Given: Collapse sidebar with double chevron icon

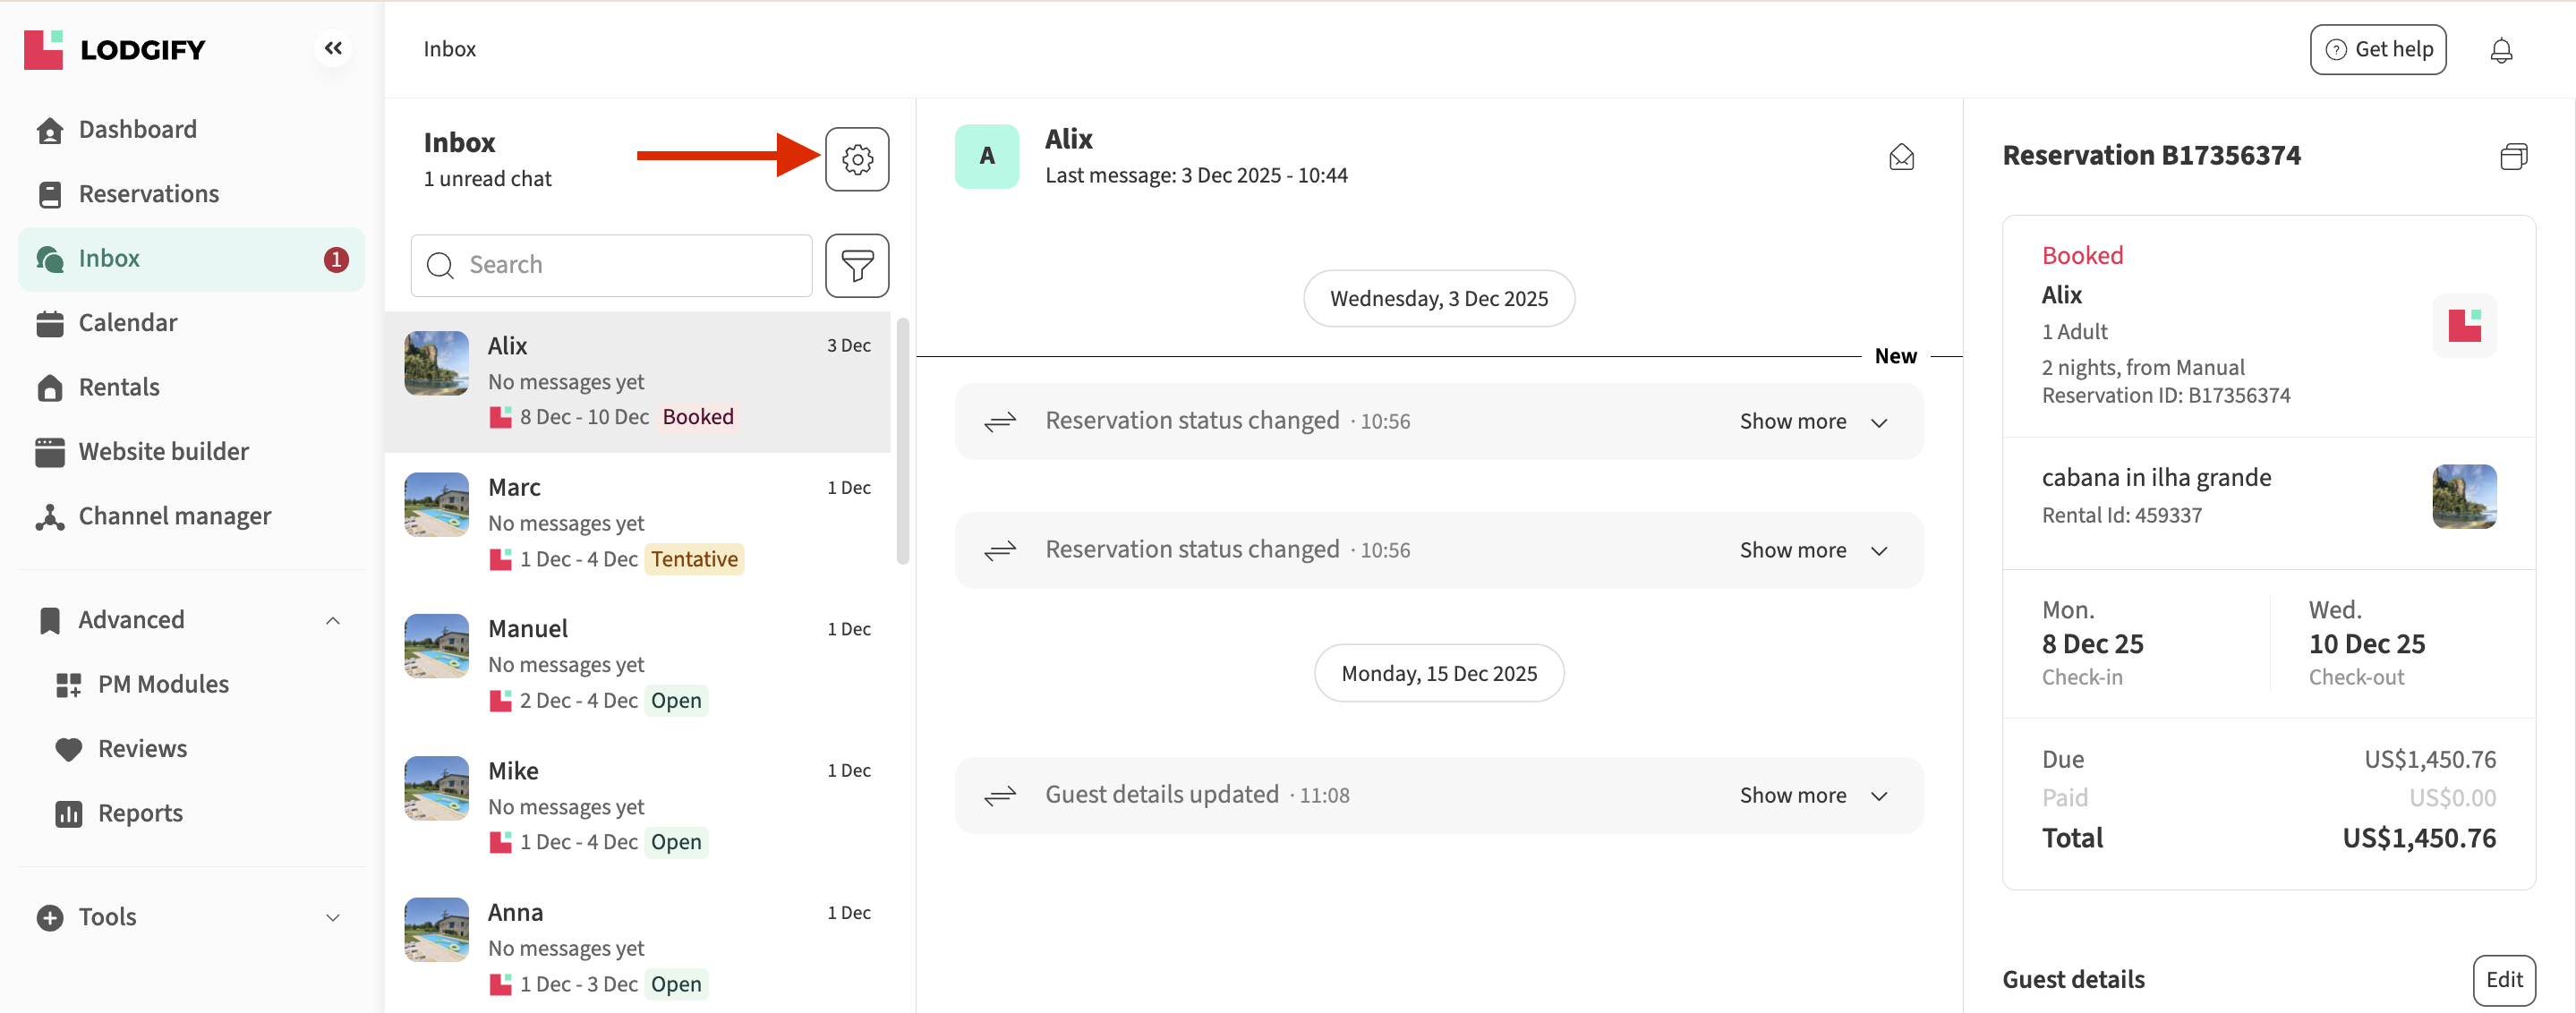Looking at the screenshot, I should coord(333,48).
